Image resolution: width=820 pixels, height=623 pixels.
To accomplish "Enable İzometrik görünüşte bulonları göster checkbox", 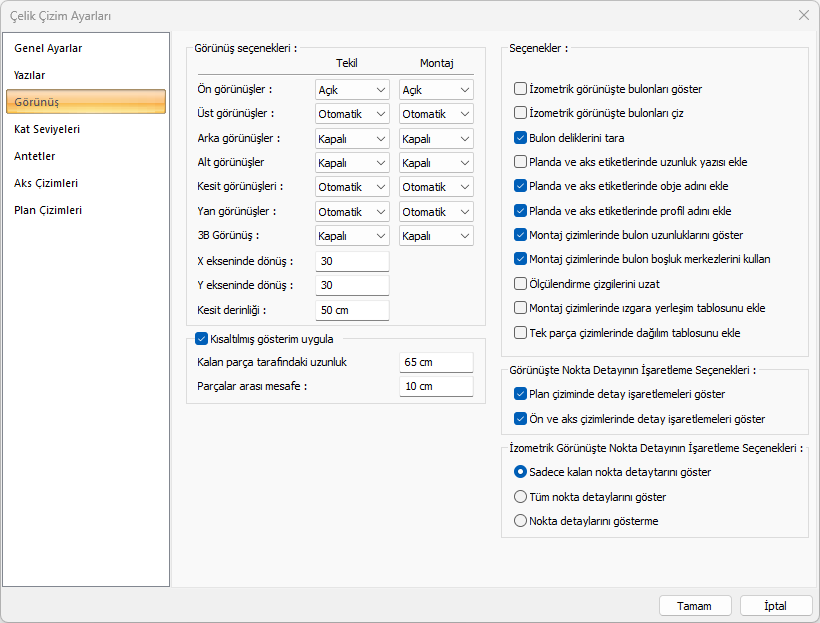I will [x=520, y=89].
